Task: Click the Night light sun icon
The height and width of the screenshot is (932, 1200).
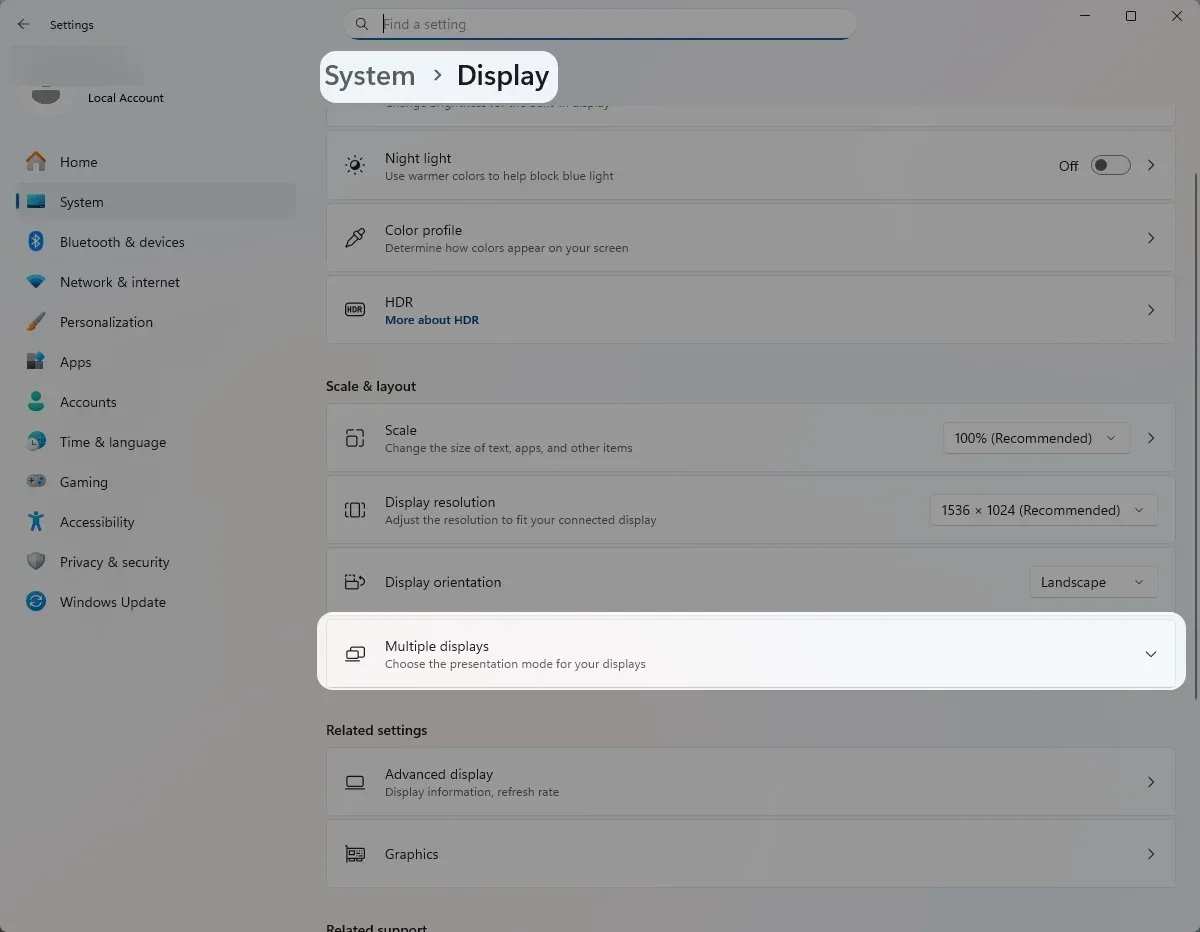Action: click(355, 165)
